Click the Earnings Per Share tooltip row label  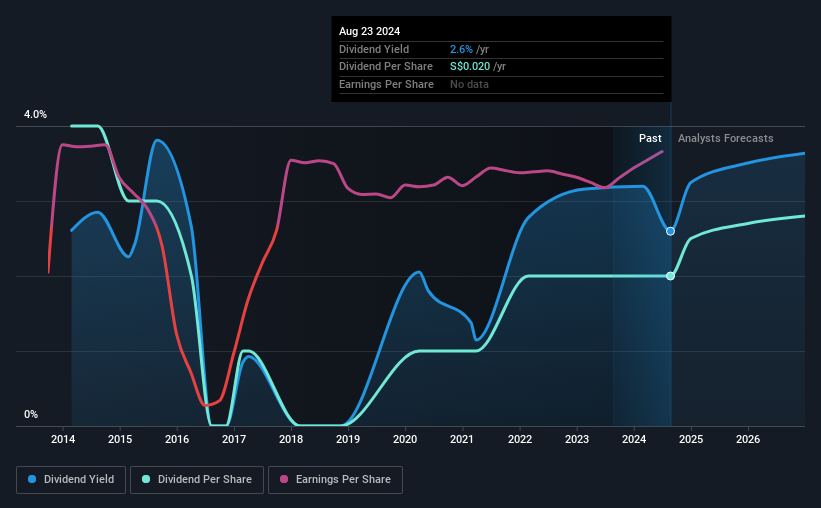point(386,84)
